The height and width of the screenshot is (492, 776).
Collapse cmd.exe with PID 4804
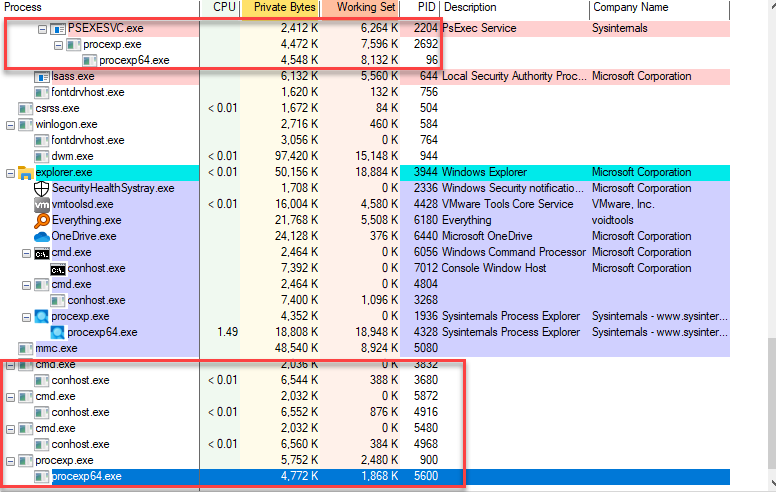26,285
